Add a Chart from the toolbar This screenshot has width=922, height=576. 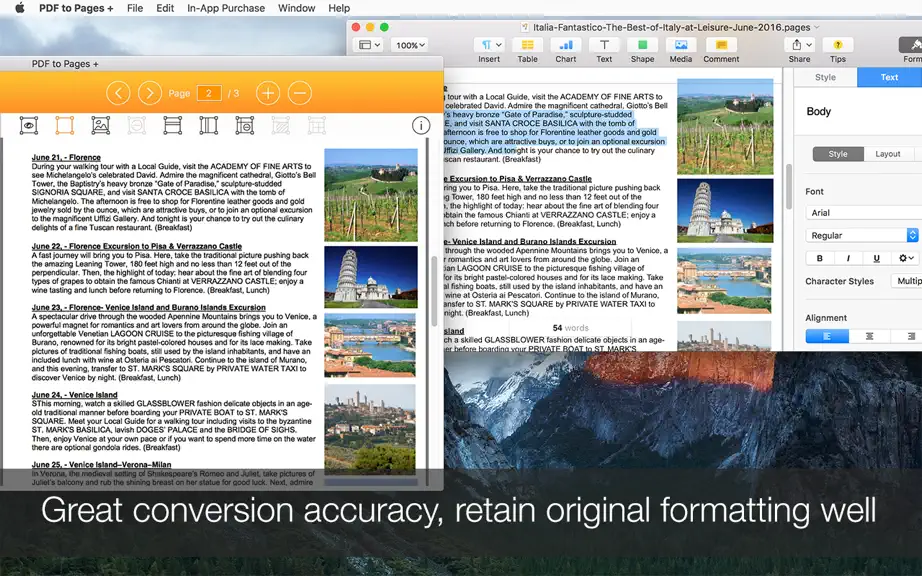point(566,51)
